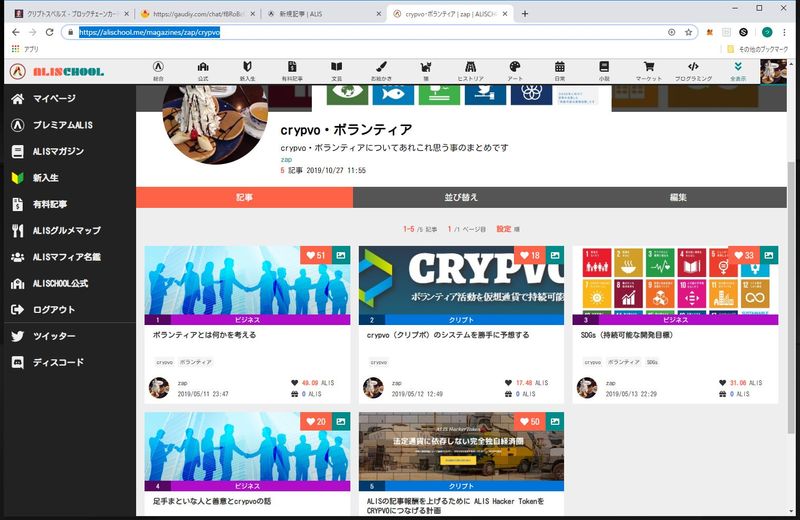Viewport: 800px width, 520px height.
Task: Open article crypvo（クリプボ）のシステムを勝手に予想する
Action: [448, 335]
